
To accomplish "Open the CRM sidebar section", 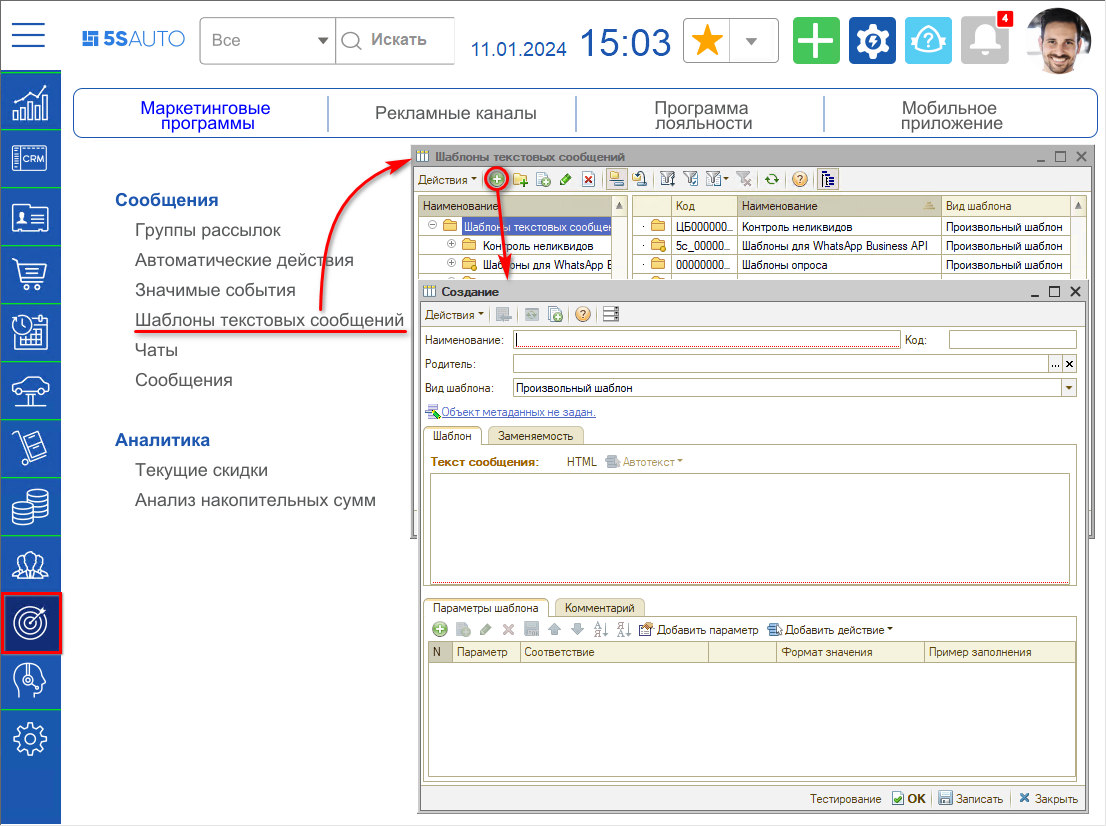I will click(x=30, y=159).
